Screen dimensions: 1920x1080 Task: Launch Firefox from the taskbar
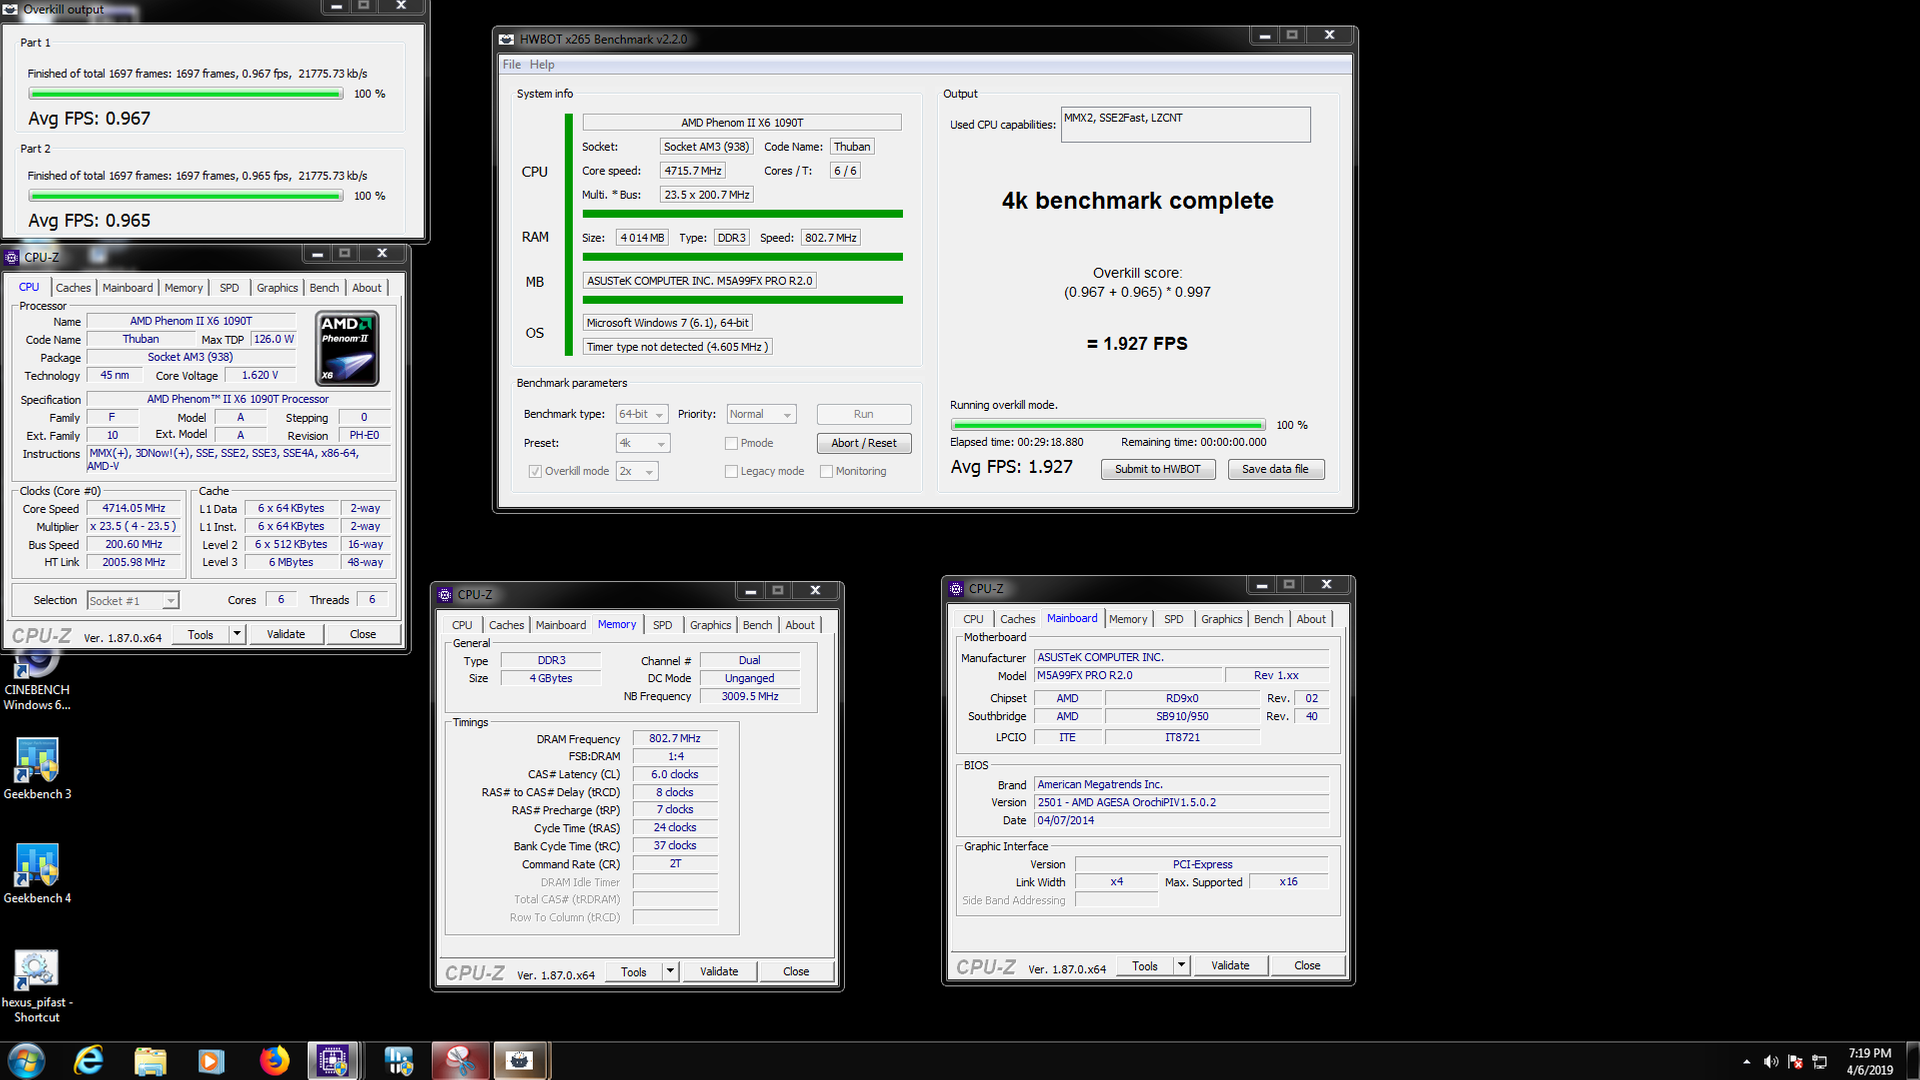pyautogui.click(x=274, y=1060)
